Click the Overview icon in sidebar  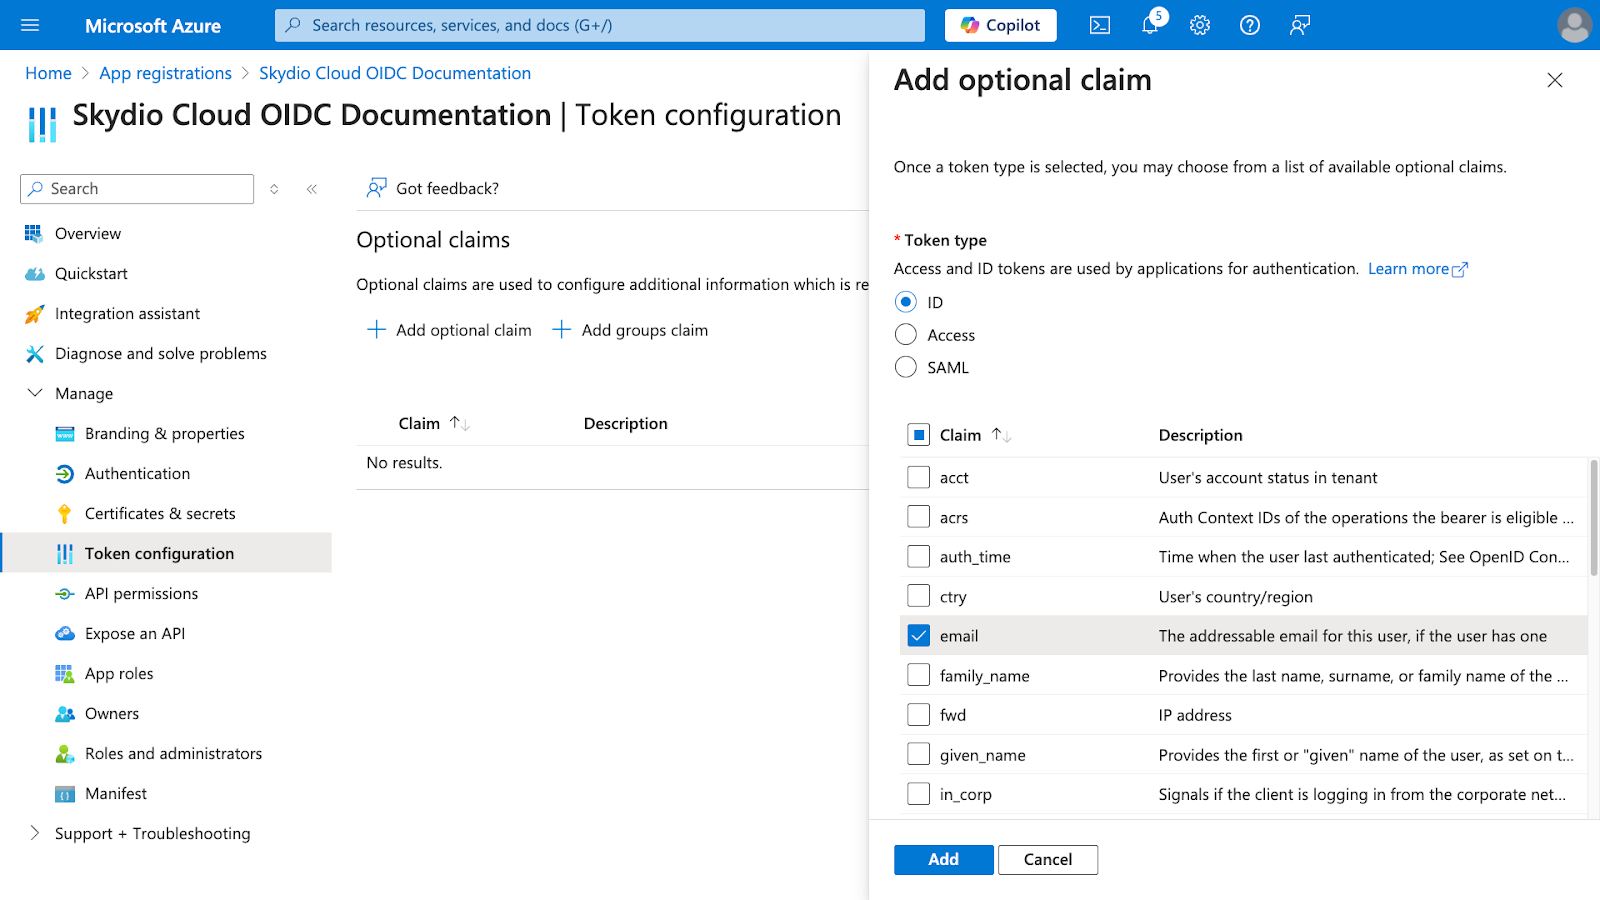34,233
